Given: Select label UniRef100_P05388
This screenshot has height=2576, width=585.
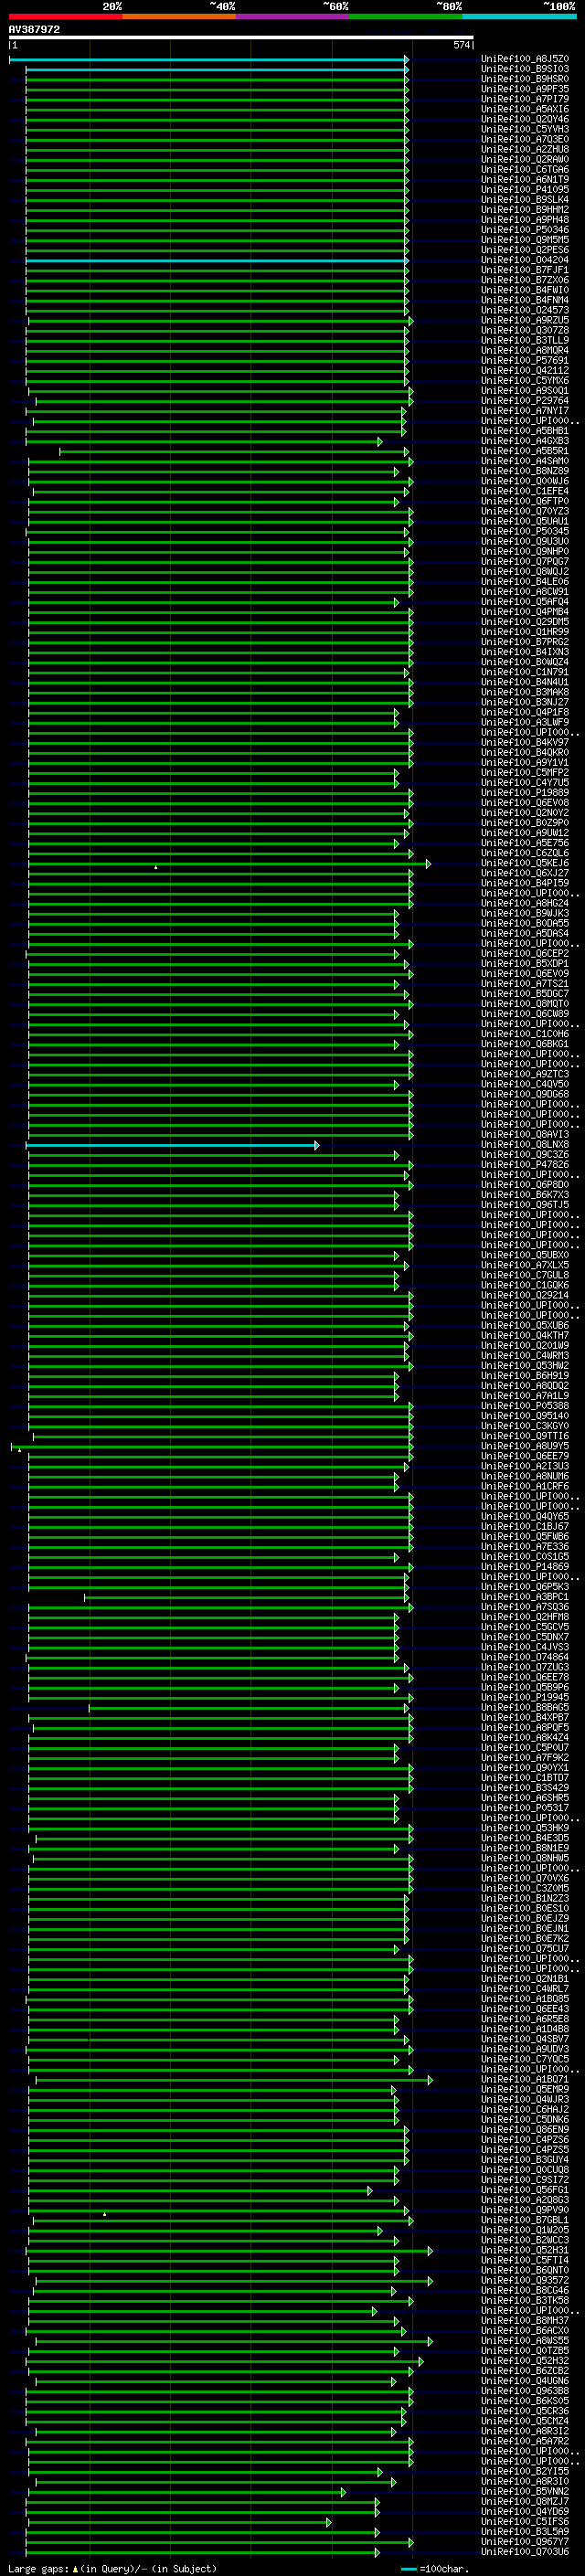Looking at the screenshot, I should (525, 1405).
